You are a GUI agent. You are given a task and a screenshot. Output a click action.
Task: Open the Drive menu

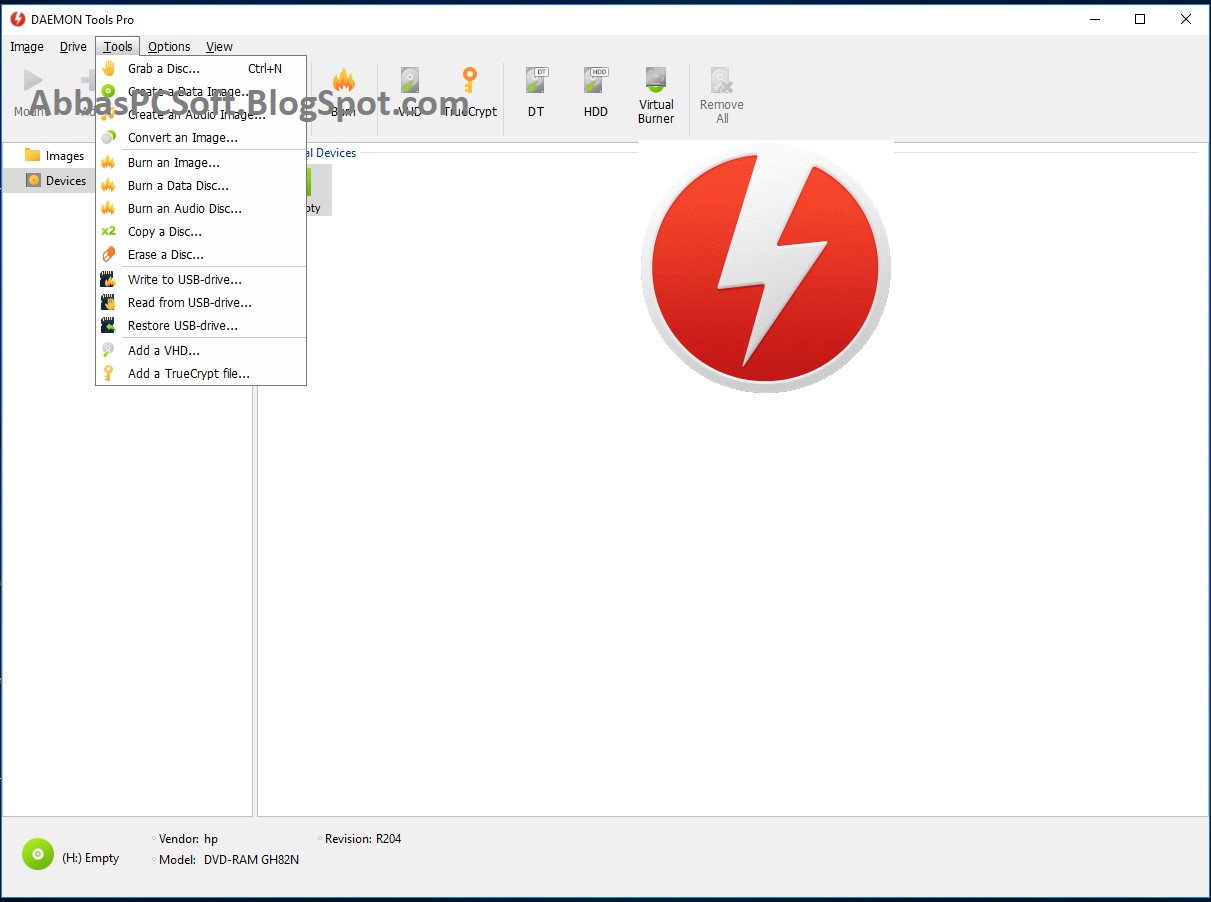73,46
